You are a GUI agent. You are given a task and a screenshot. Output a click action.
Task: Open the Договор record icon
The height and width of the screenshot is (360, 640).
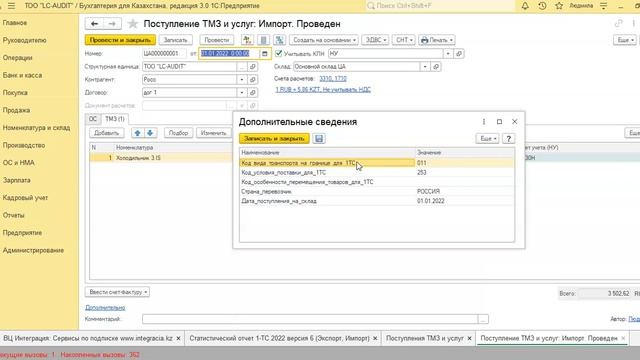[253, 93]
